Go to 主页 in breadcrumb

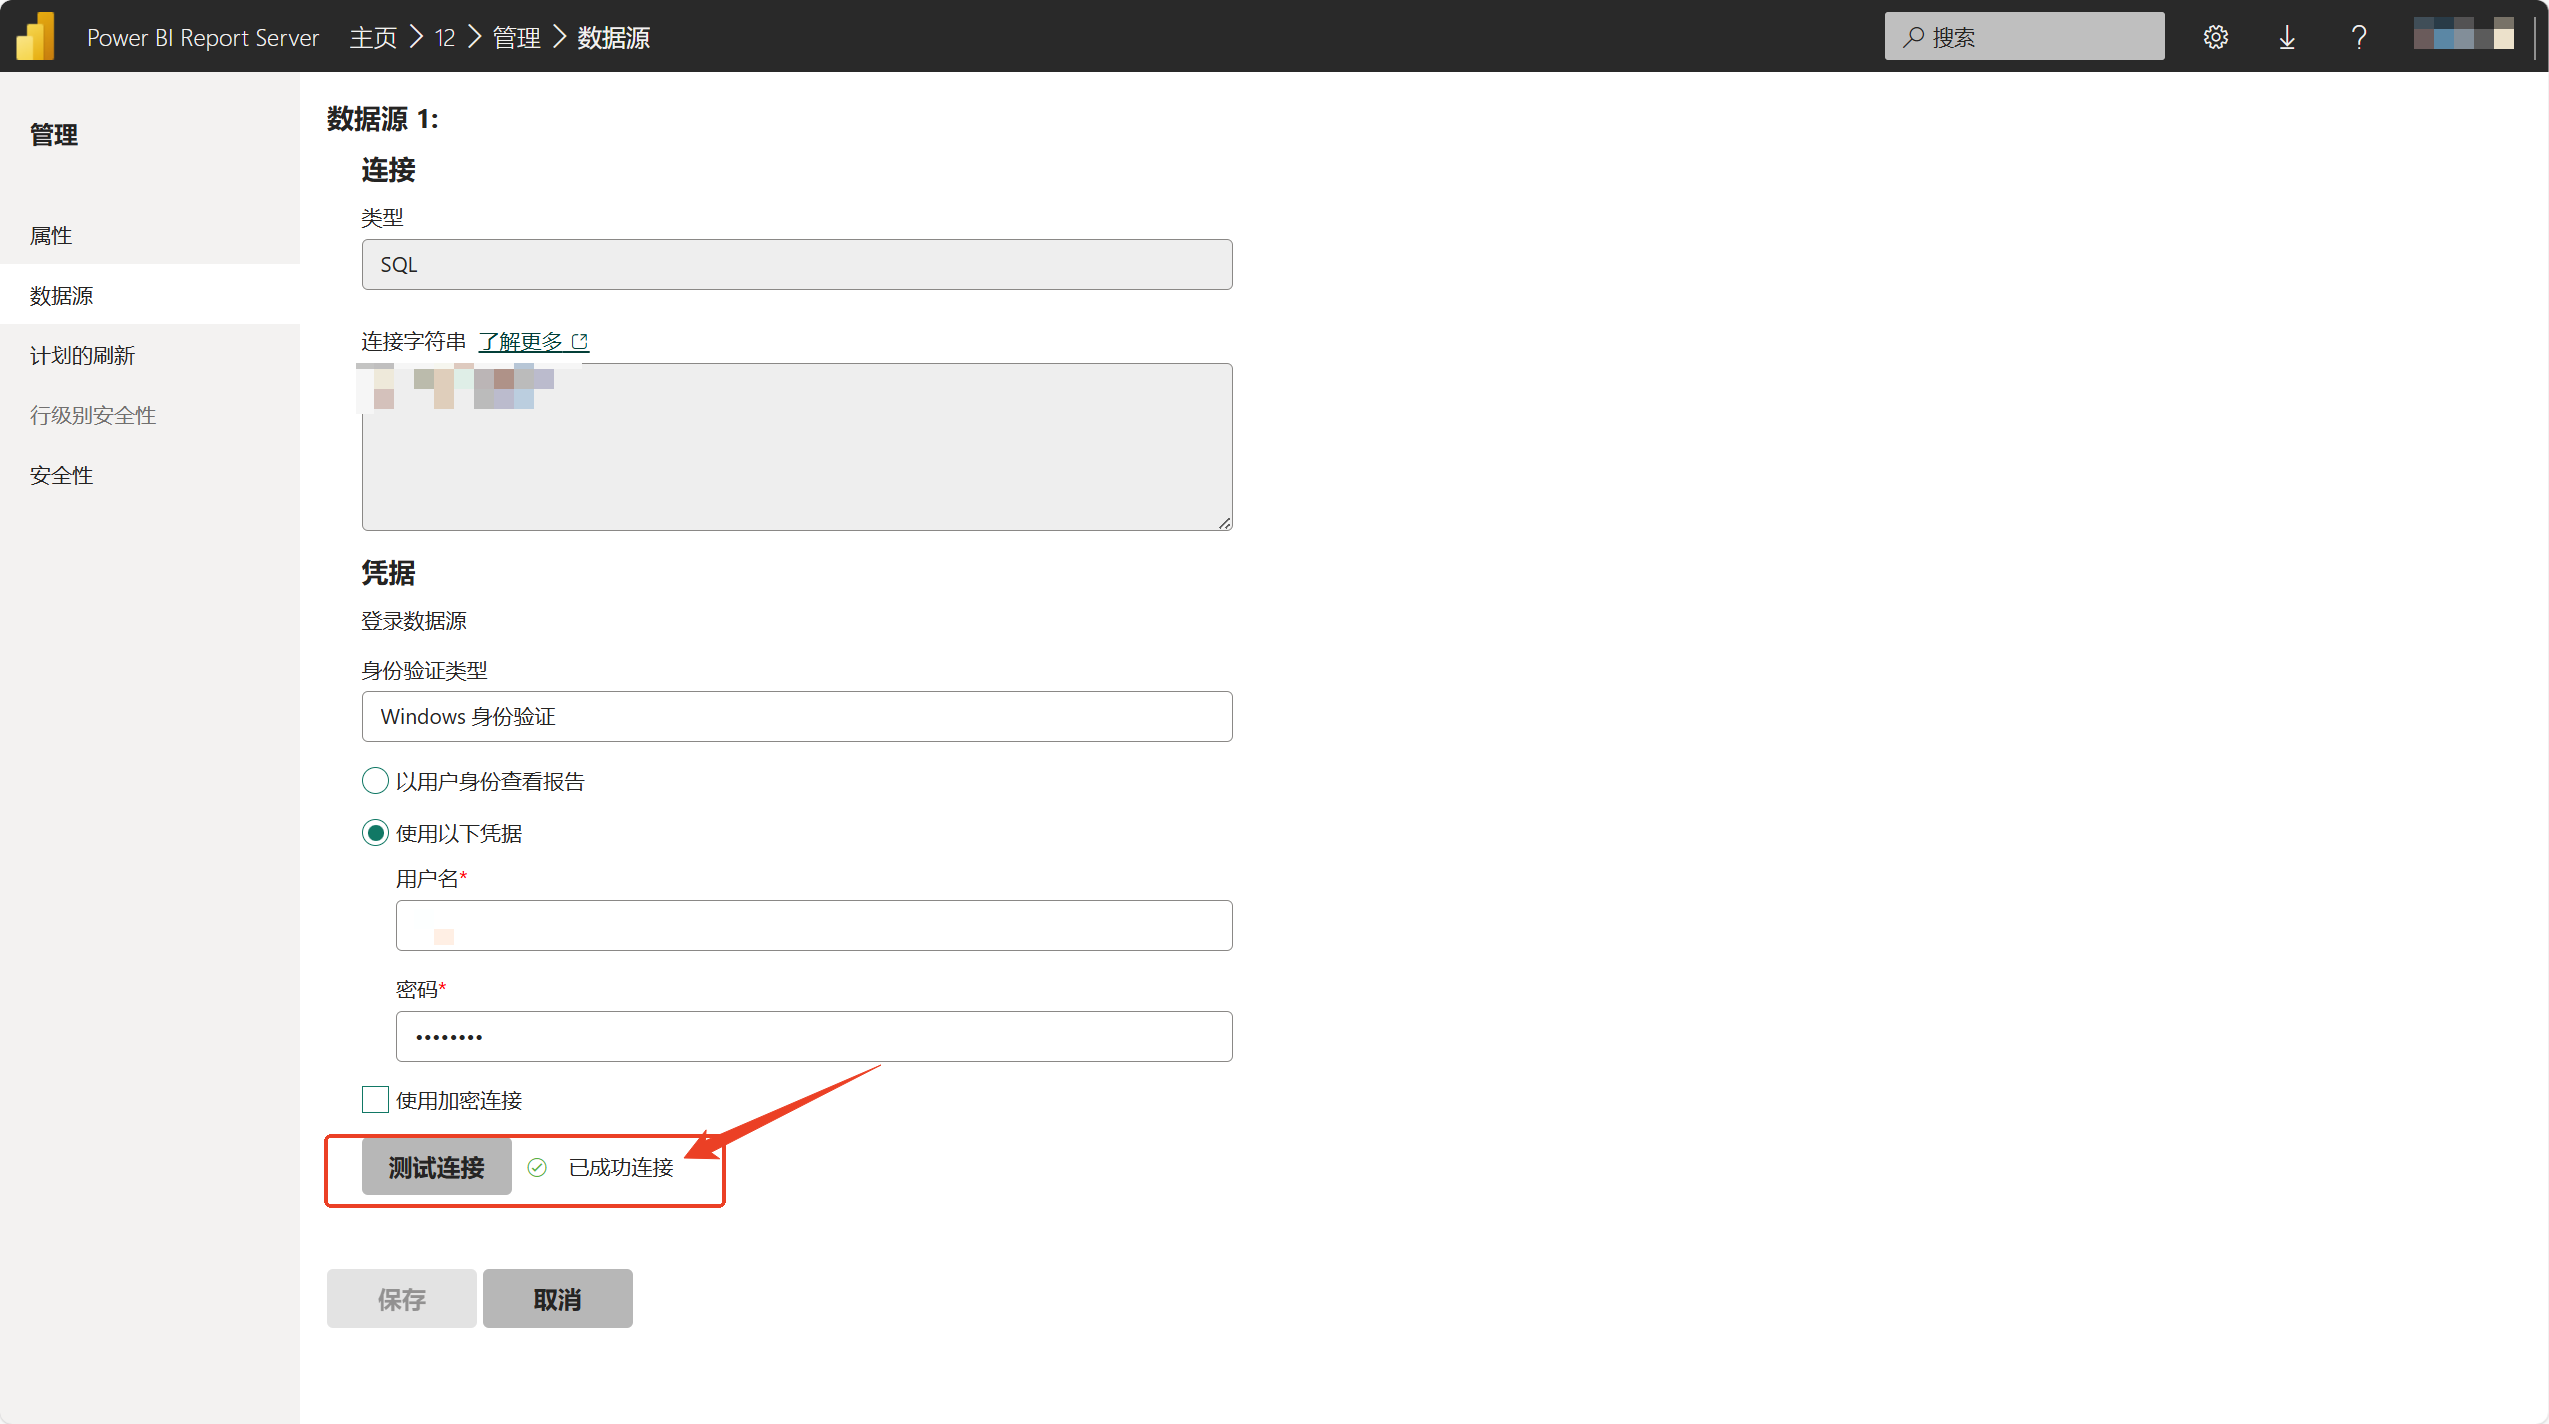coord(373,38)
